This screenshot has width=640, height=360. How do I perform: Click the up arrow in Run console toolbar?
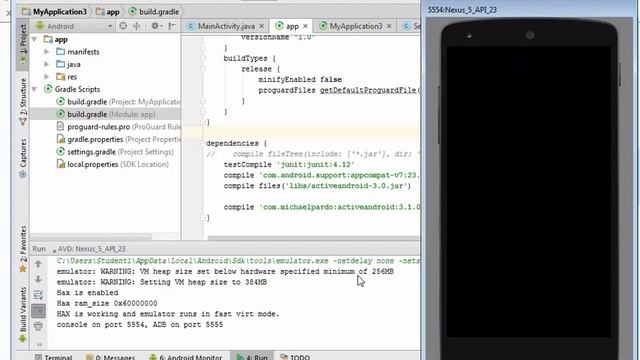(x=38, y=264)
